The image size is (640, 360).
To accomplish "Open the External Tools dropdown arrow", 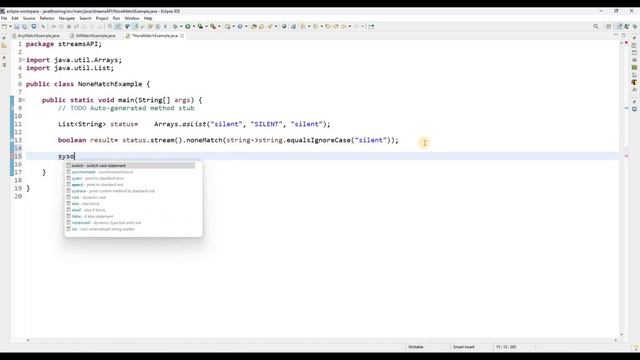I will point(219,27).
